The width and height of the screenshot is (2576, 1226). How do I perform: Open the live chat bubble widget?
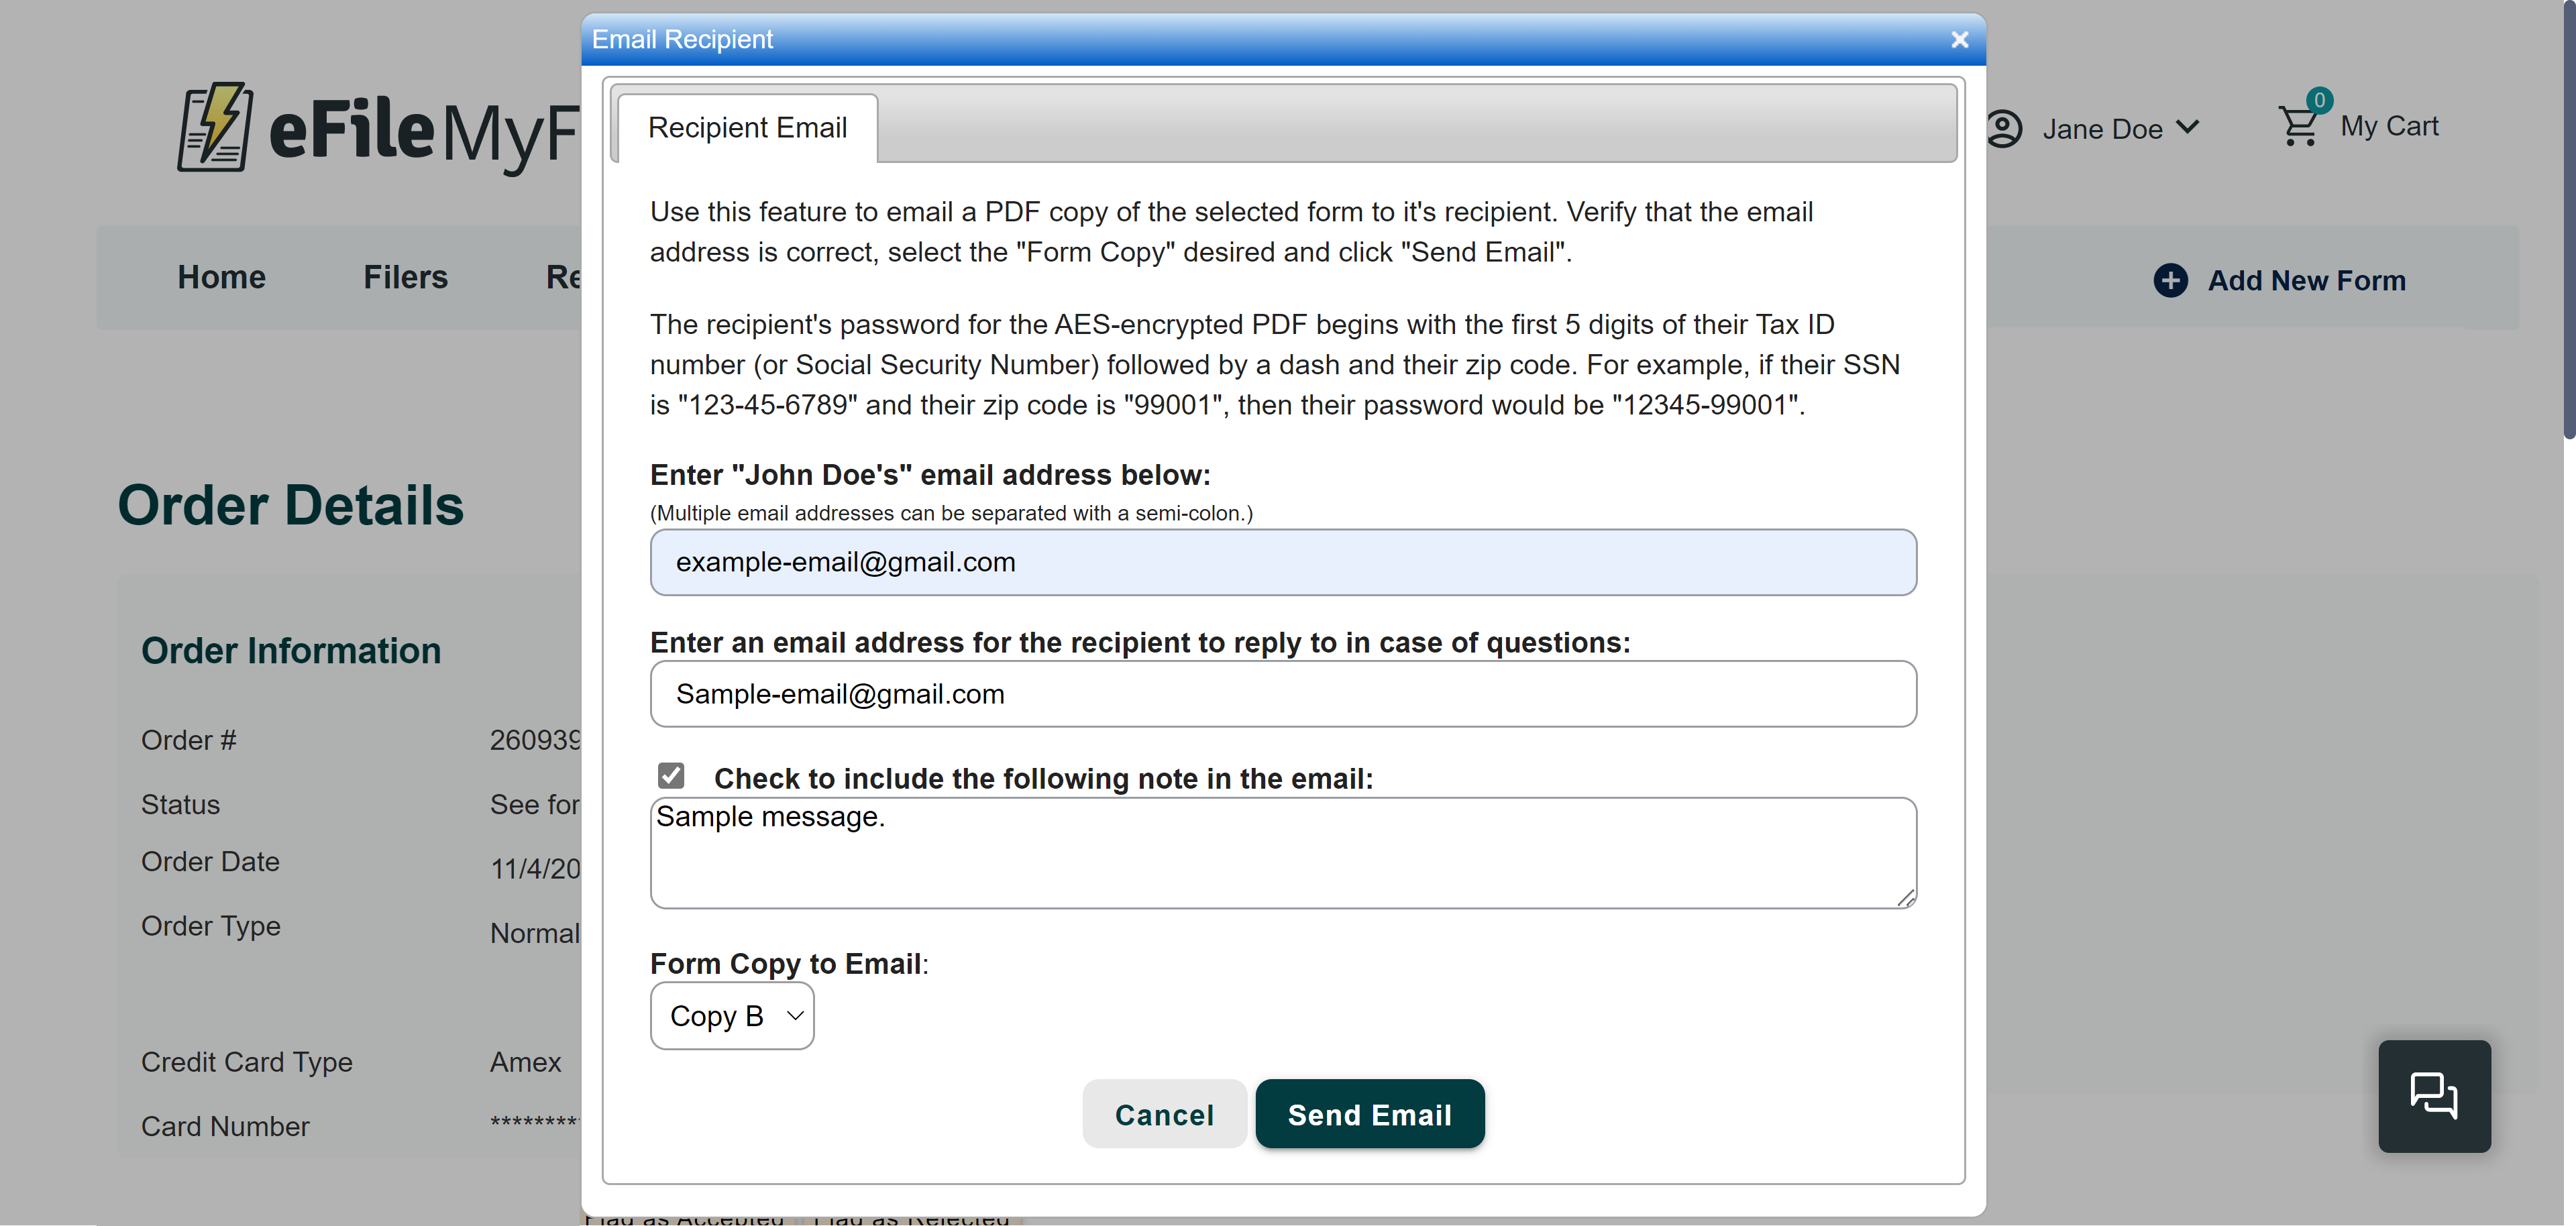tap(2433, 1096)
